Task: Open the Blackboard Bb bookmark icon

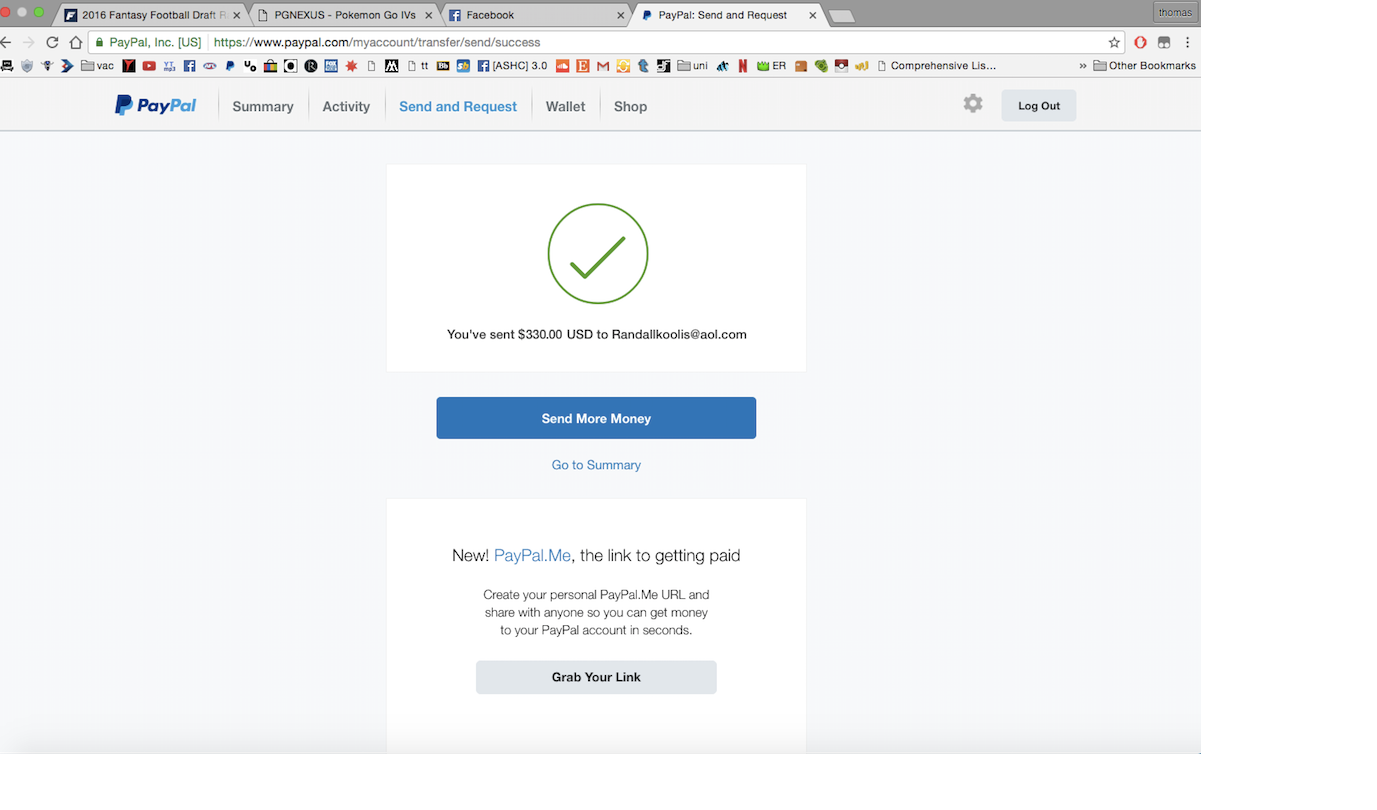Action: 442,66
